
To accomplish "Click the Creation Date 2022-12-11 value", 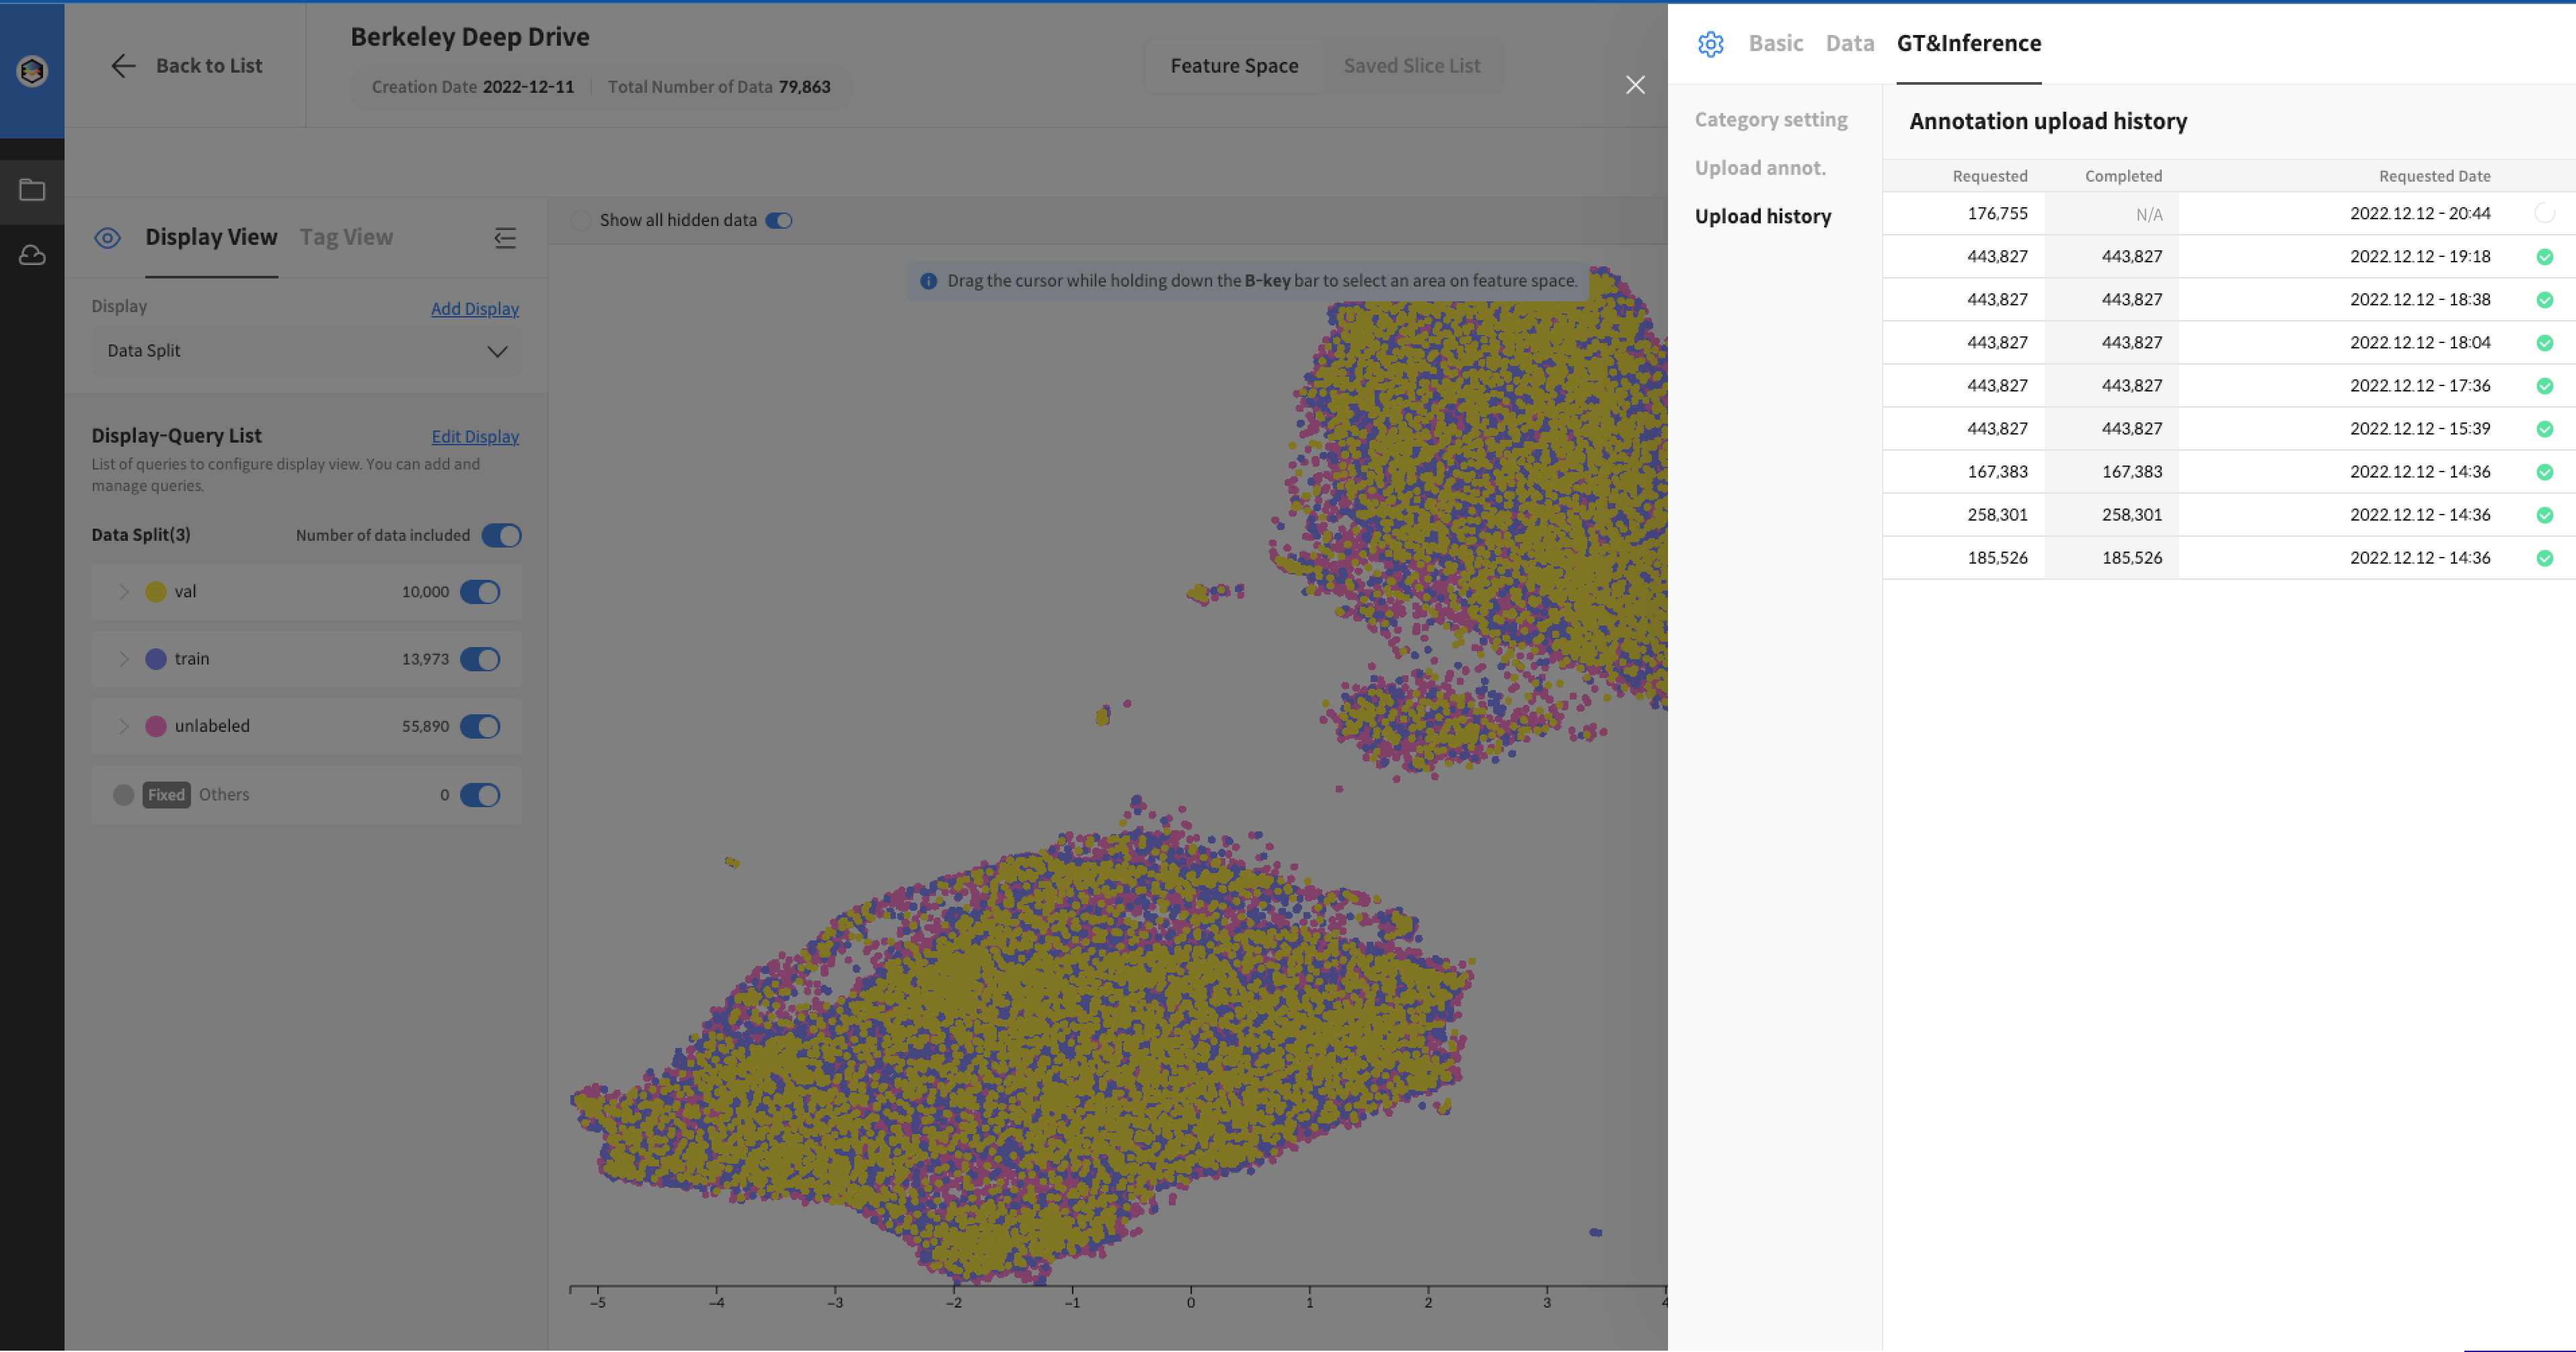I will coord(528,87).
